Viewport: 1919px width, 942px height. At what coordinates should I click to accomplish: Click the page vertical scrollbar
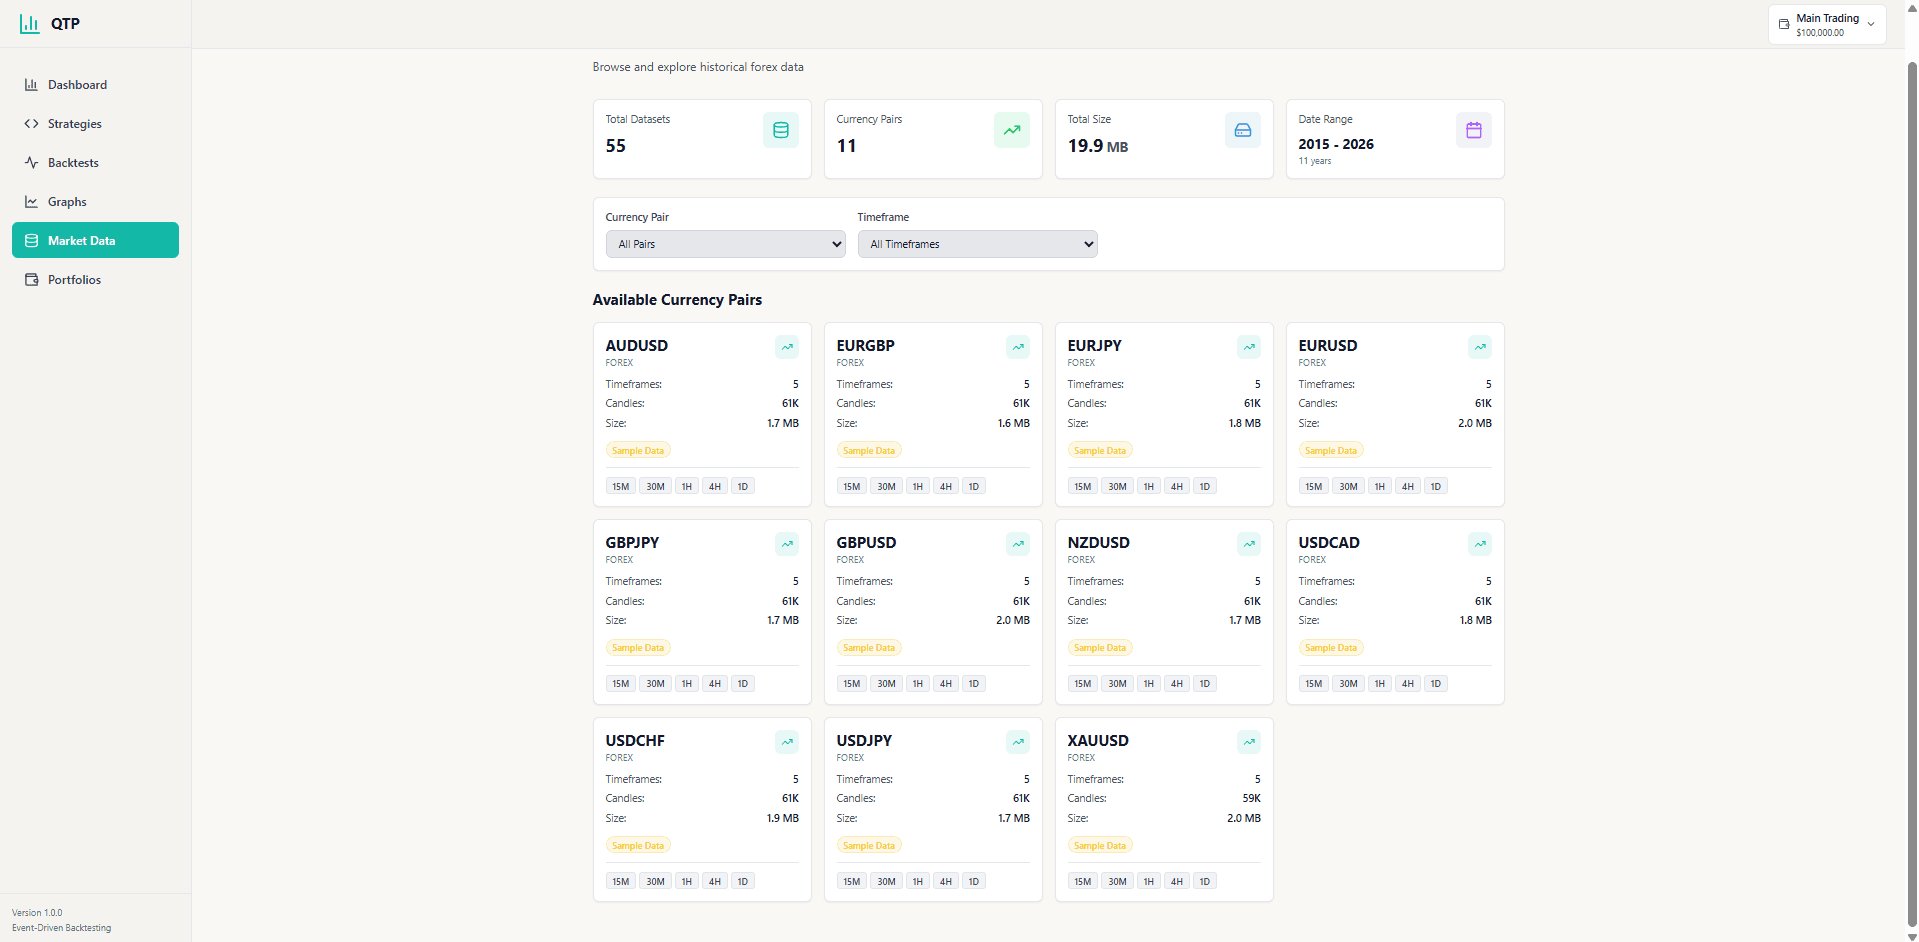(x=1912, y=495)
